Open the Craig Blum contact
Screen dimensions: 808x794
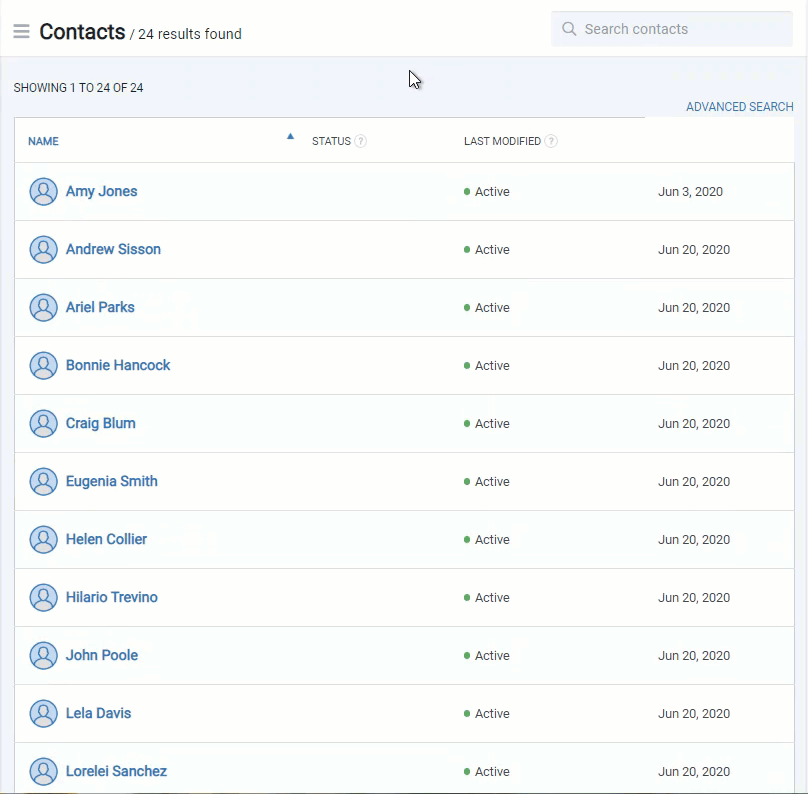(x=100, y=424)
